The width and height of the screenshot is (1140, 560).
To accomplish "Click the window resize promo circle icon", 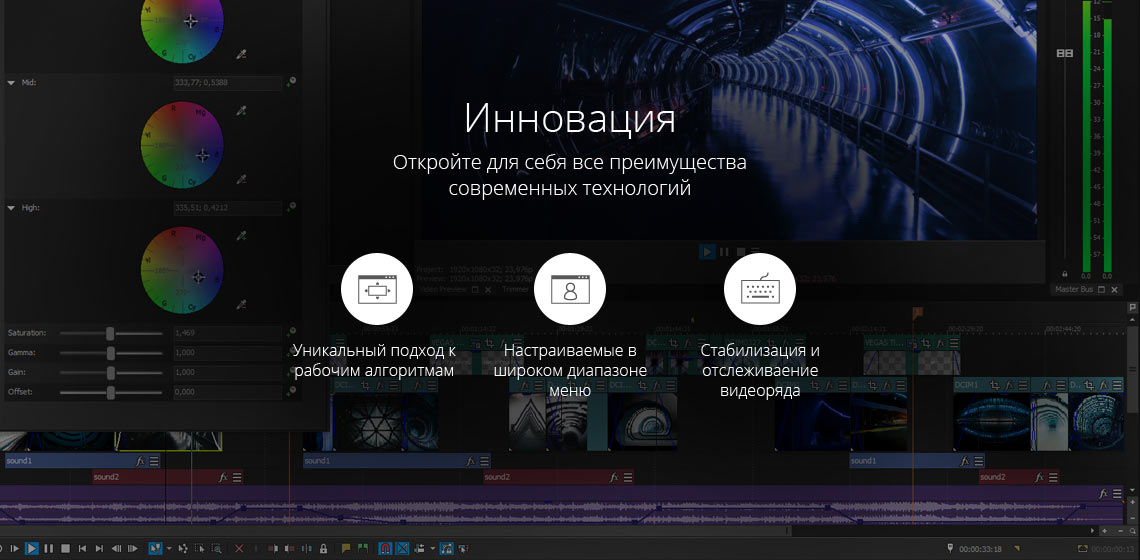I will pos(377,289).
